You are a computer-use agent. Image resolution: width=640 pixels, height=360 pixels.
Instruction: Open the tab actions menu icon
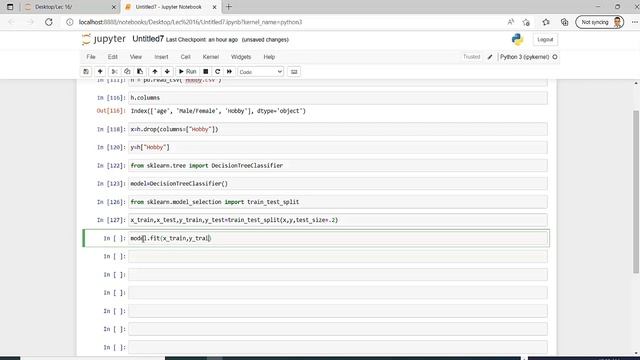coord(10,7)
